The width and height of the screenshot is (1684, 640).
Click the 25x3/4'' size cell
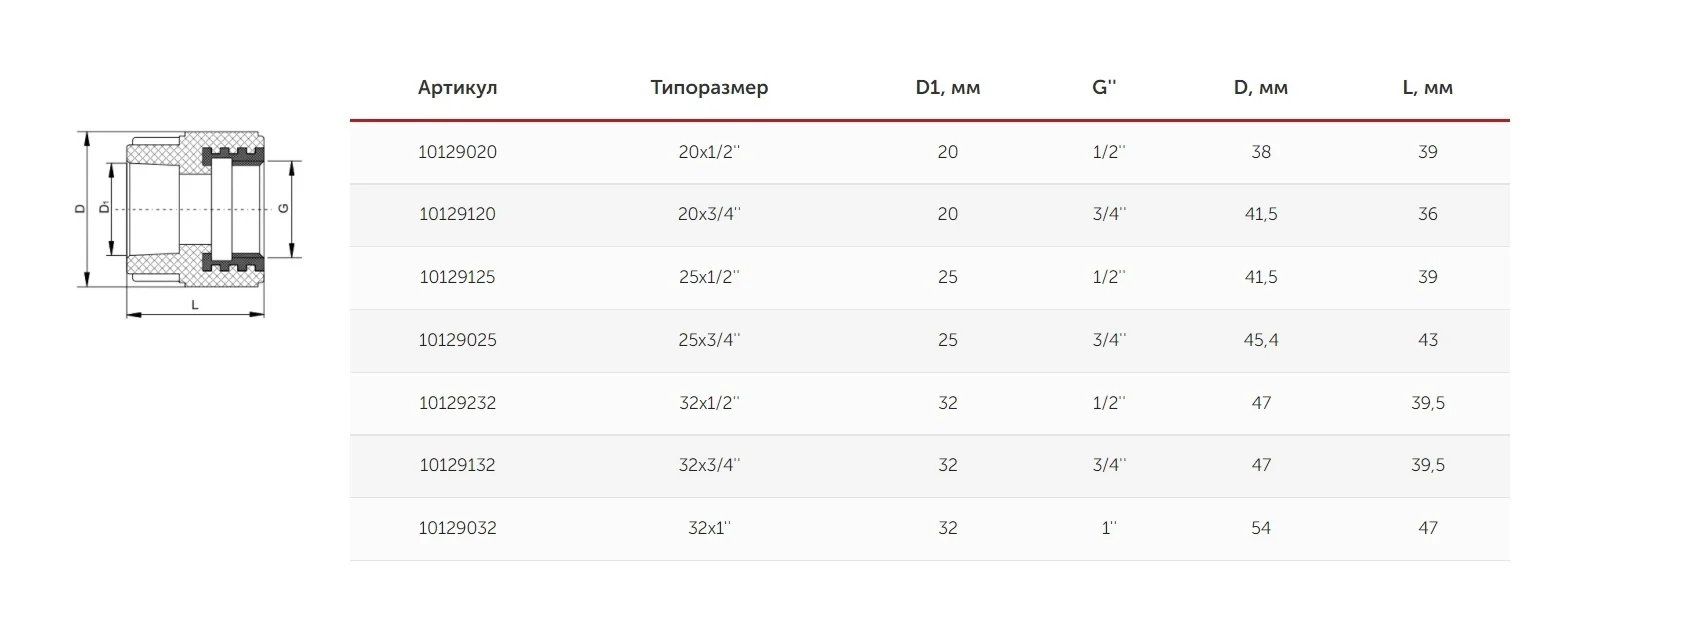click(709, 340)
